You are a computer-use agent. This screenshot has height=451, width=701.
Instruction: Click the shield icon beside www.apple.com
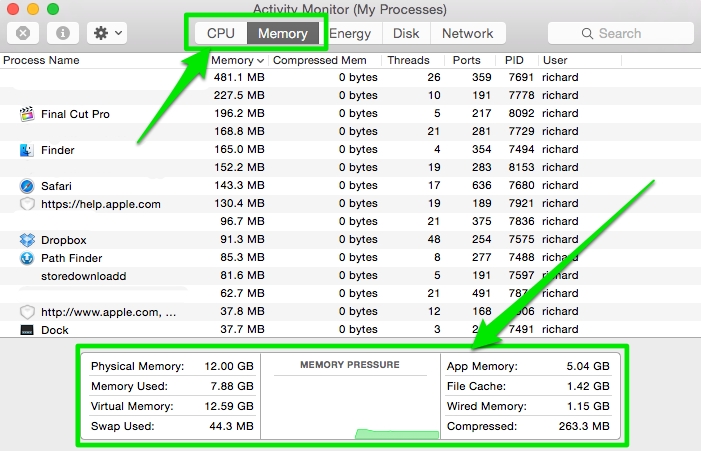(x=27, y=312)
